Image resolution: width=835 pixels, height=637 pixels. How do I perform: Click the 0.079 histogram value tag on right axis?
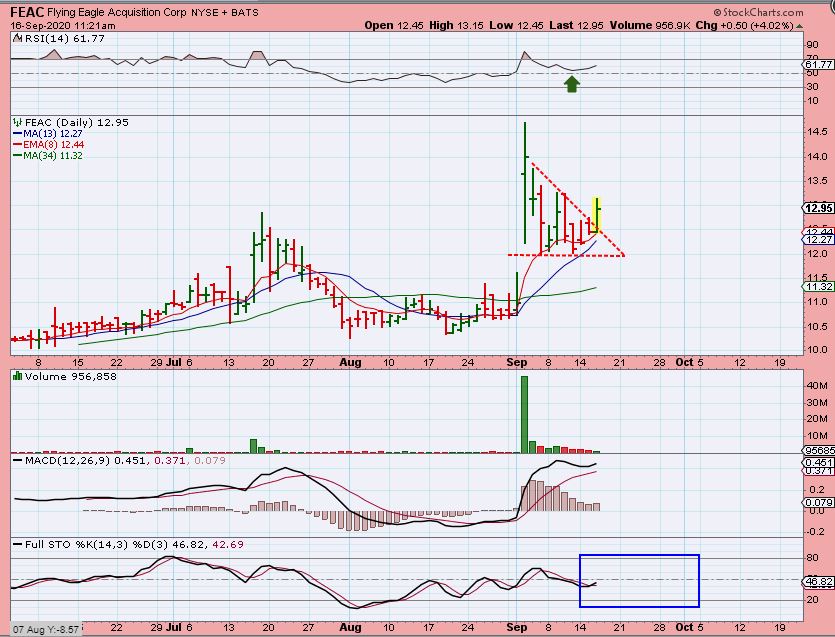(x=818, y=502)
